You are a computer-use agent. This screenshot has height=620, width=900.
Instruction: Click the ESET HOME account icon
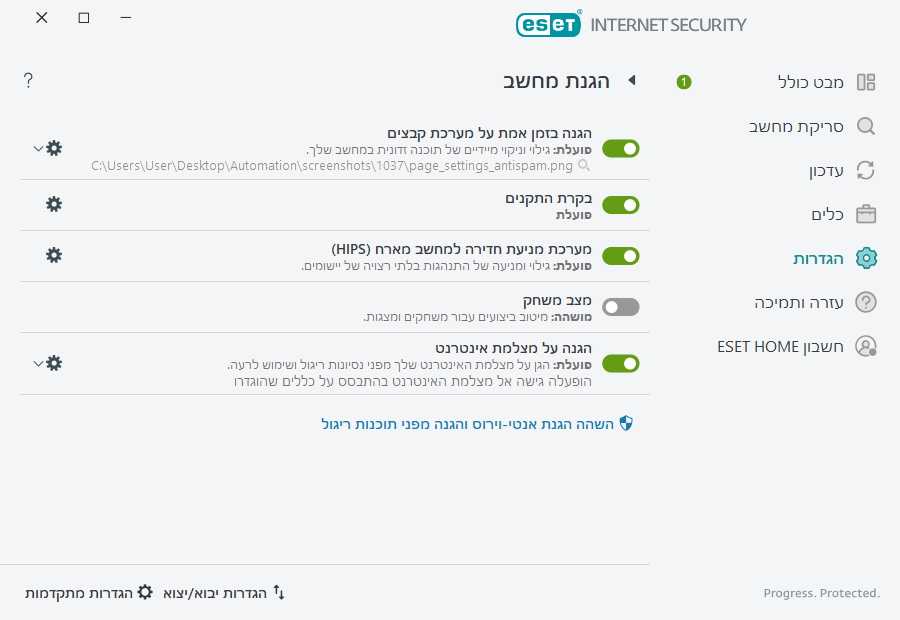(x=866, y=346)
